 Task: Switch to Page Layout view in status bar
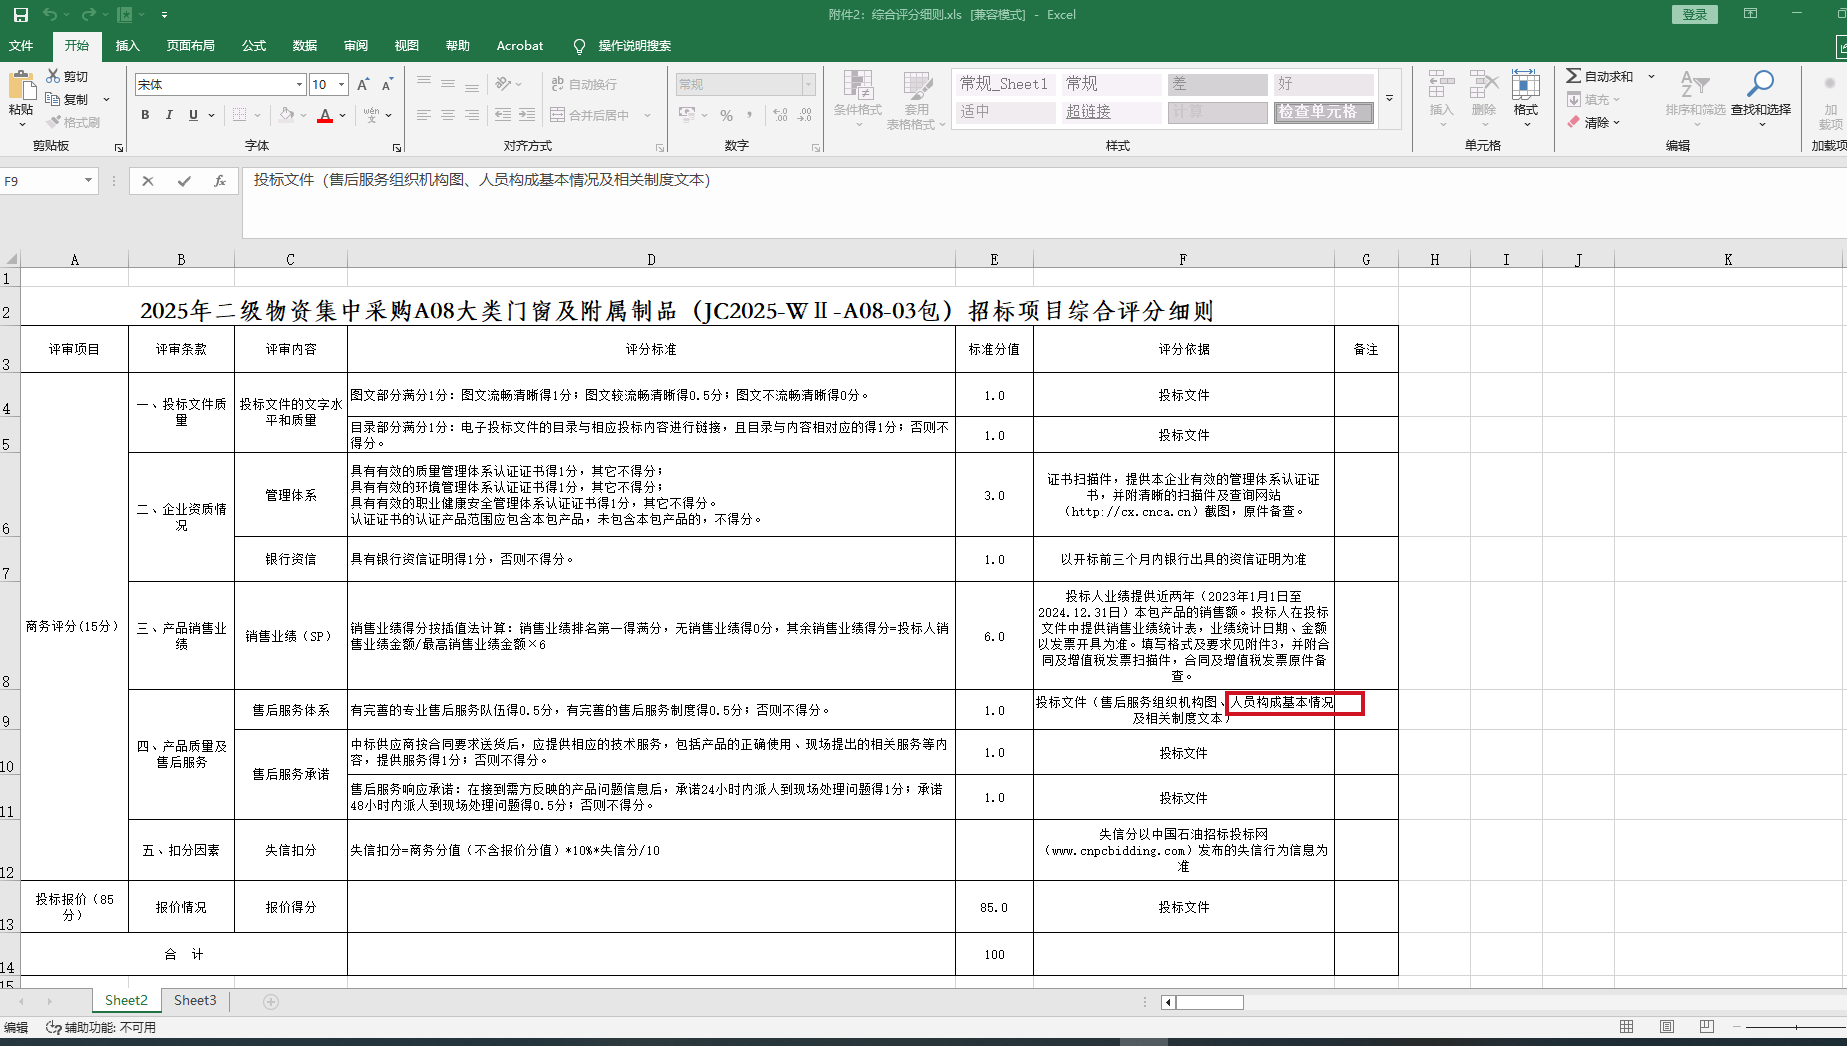(1667, 1027)
